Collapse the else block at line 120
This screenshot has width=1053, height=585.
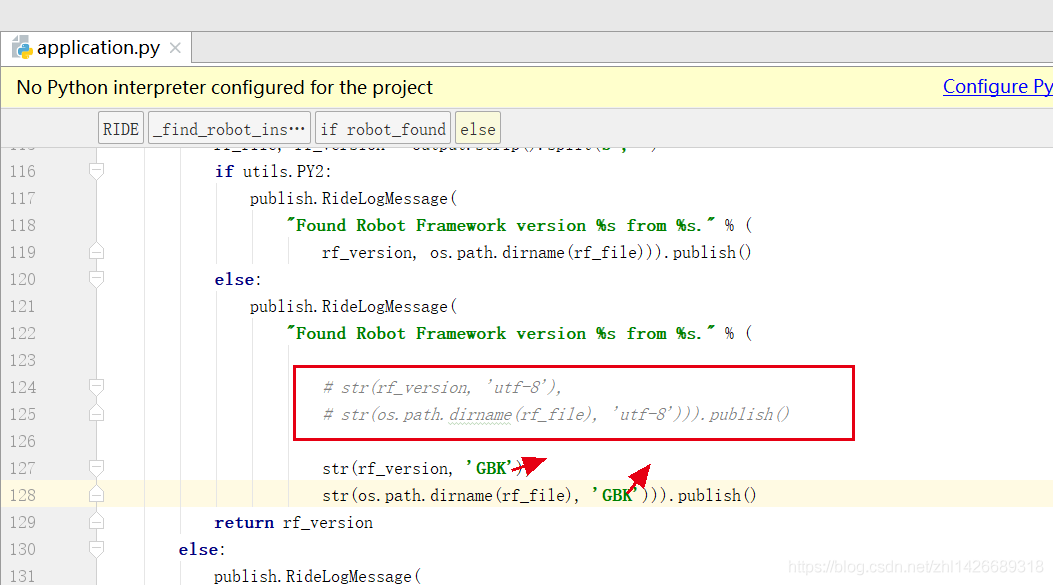pyautogui.click(x=97, y=279)
